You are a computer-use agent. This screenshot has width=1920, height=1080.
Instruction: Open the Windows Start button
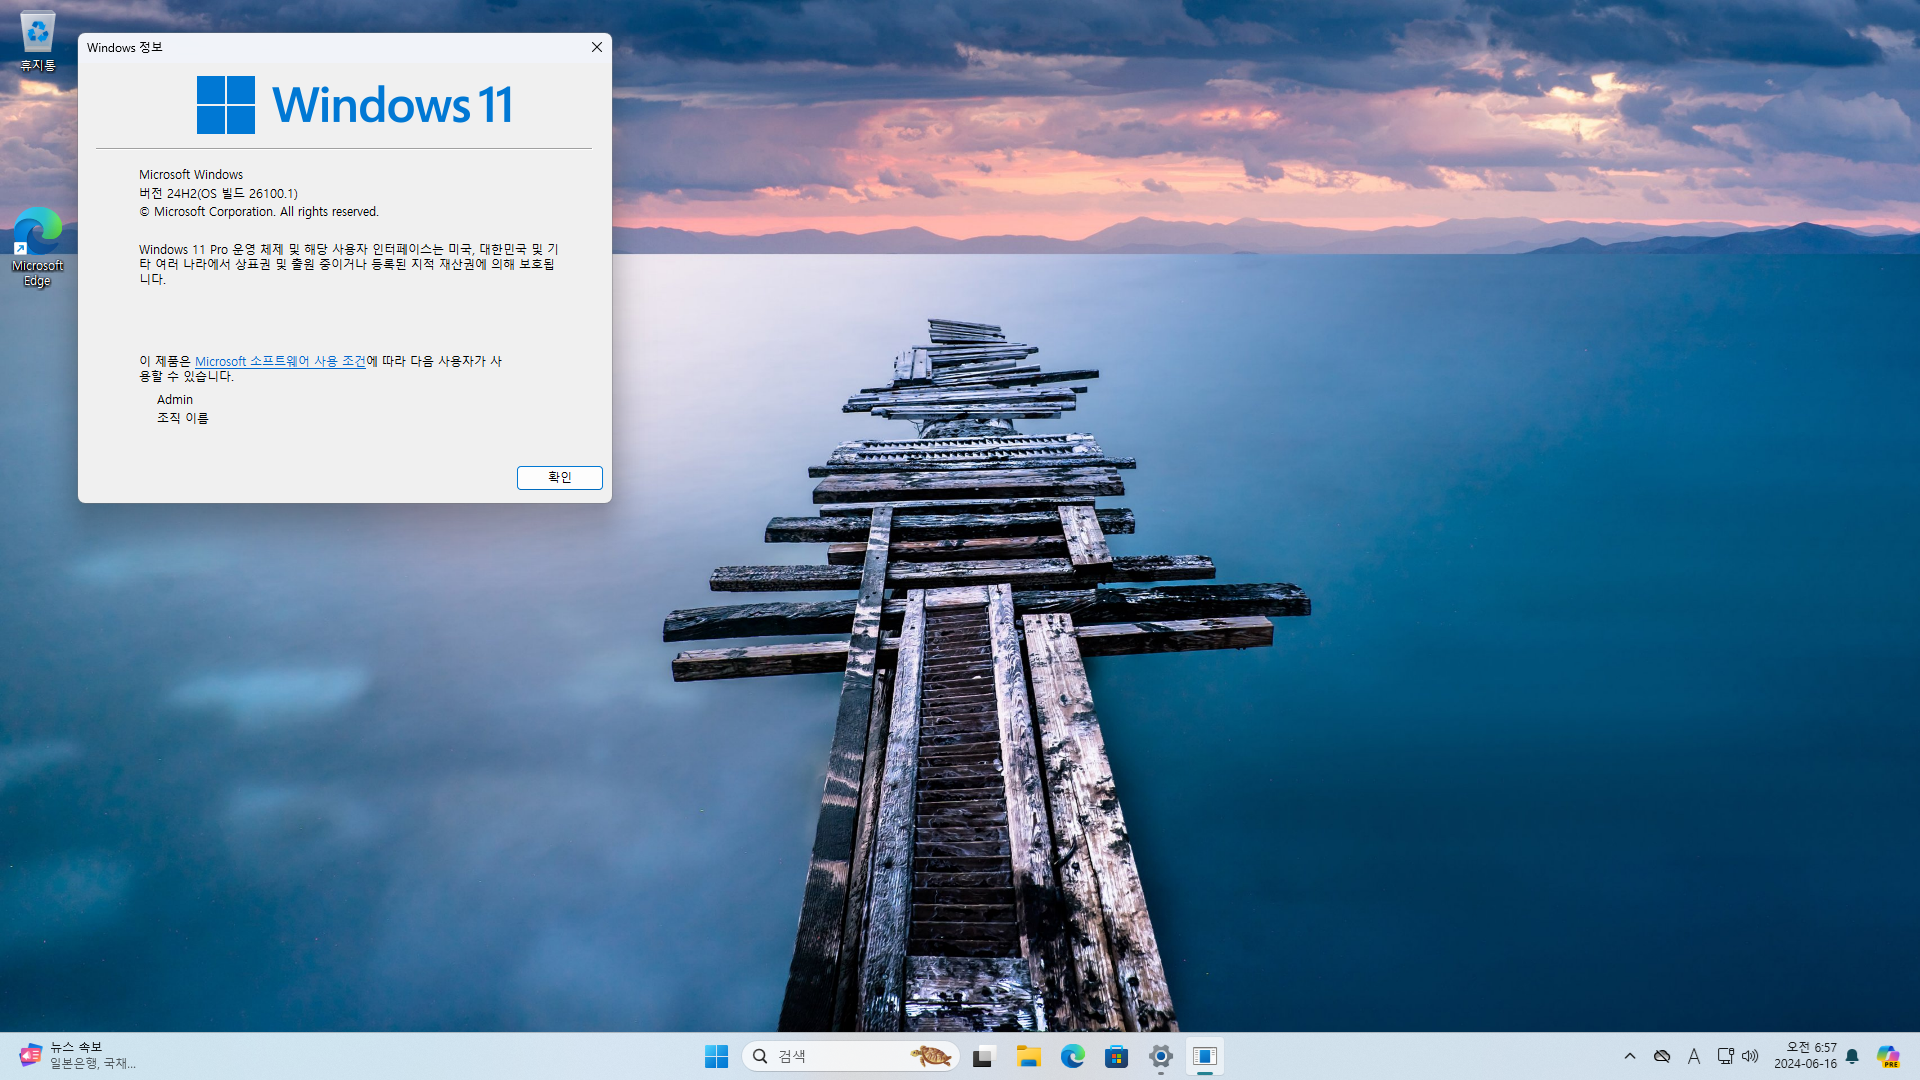pos(716,1056)
